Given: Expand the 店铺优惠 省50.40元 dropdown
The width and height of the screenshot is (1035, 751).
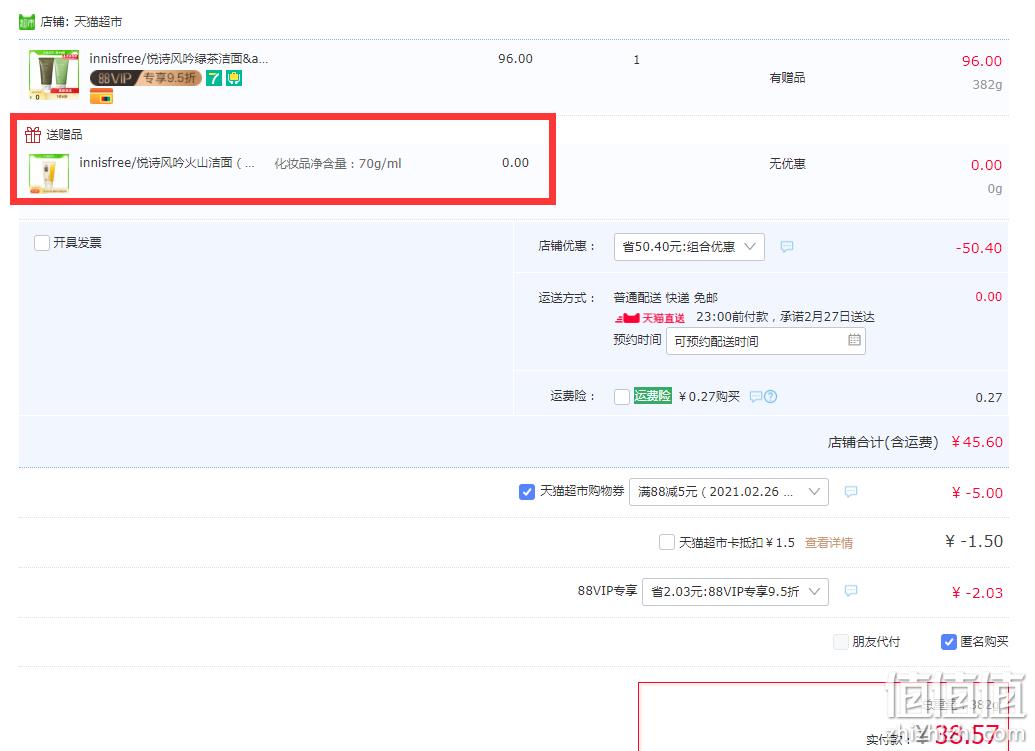Looking at the screenshot, I should (689, 247).
